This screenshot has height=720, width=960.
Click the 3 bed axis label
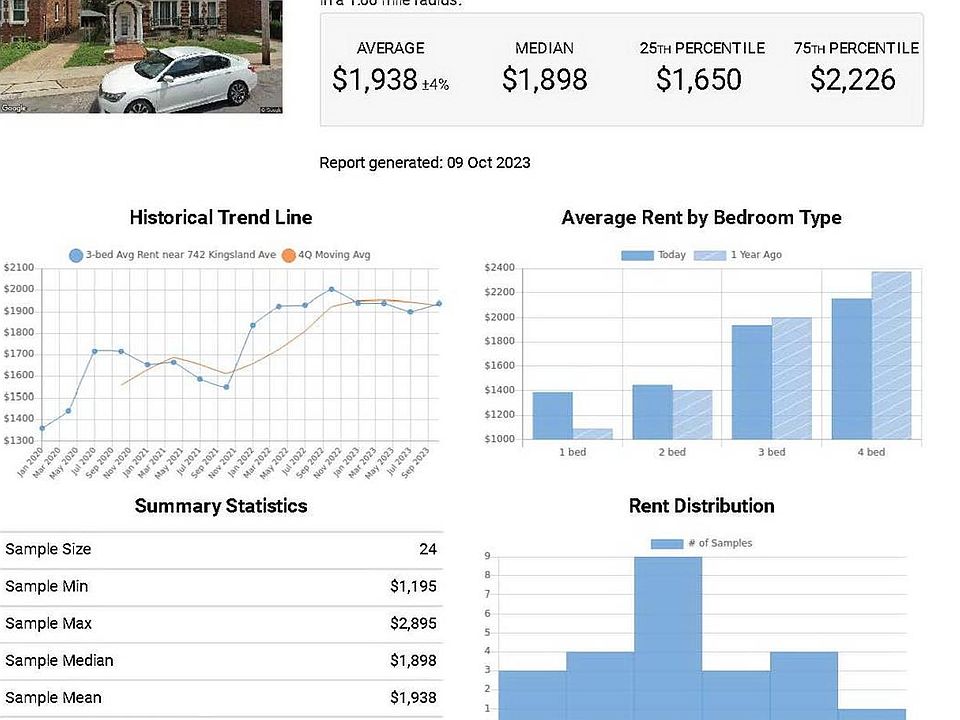pos(771,452)
